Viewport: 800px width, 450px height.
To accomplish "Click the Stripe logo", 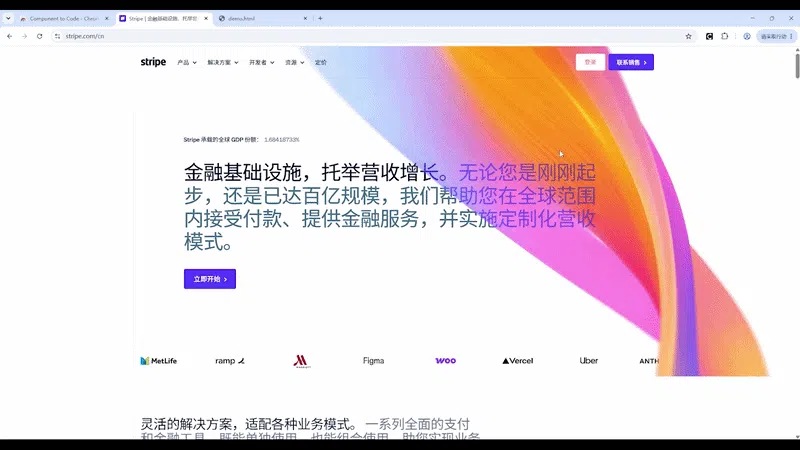I will coord(153,62).
